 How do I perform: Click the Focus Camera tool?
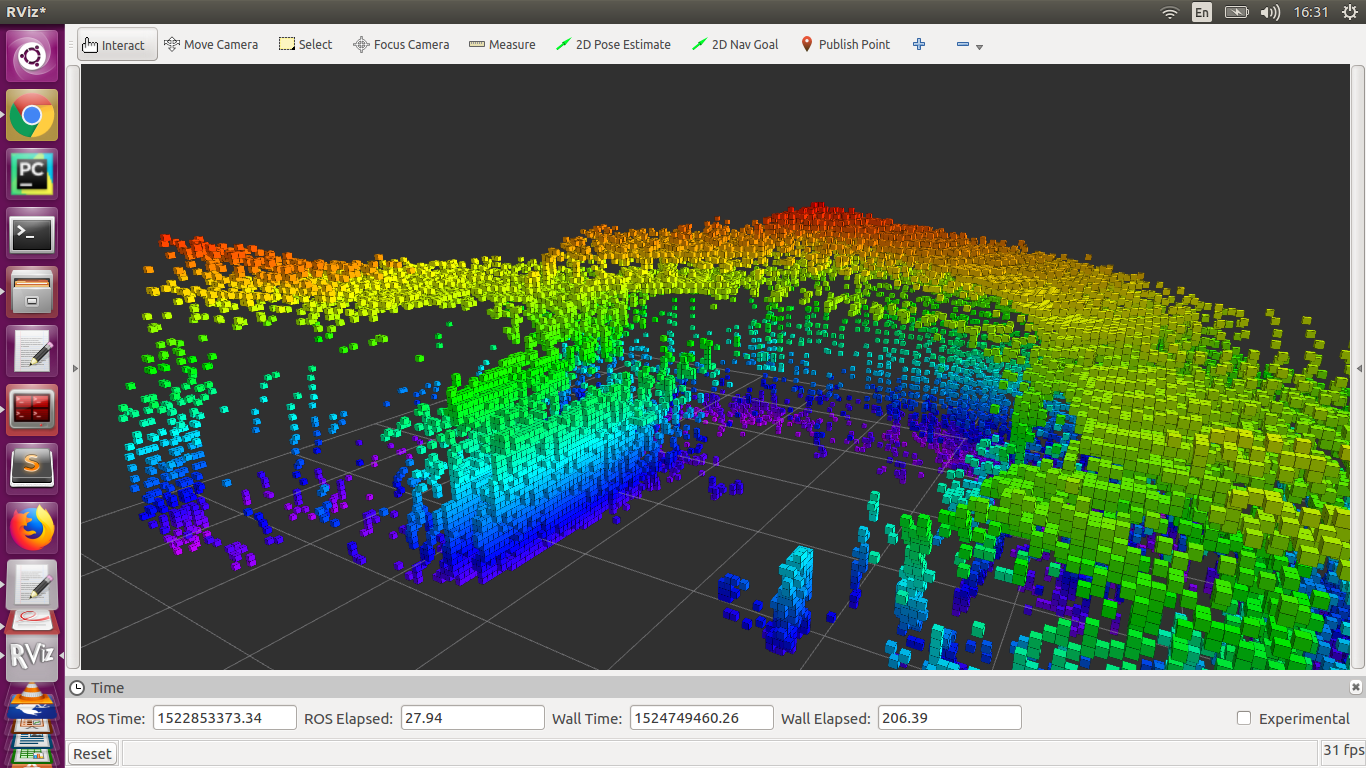pyautogui.click(x=401, y=44)
